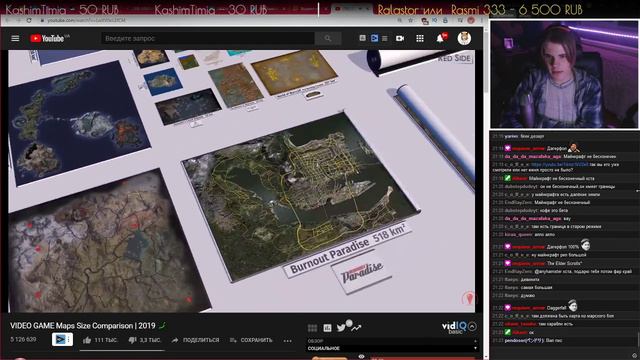Open the vidIQ bar chart stats icon
The image size is (640, 360).
point(327,328)
